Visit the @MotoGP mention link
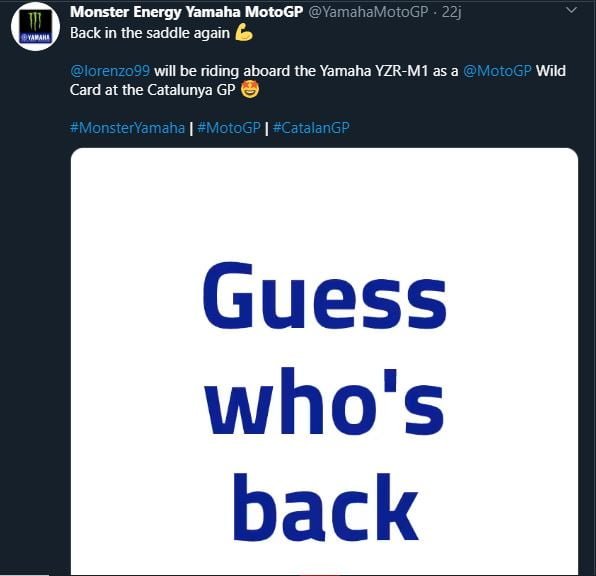This screenshot has width=596, height=576. click(497, 71)
